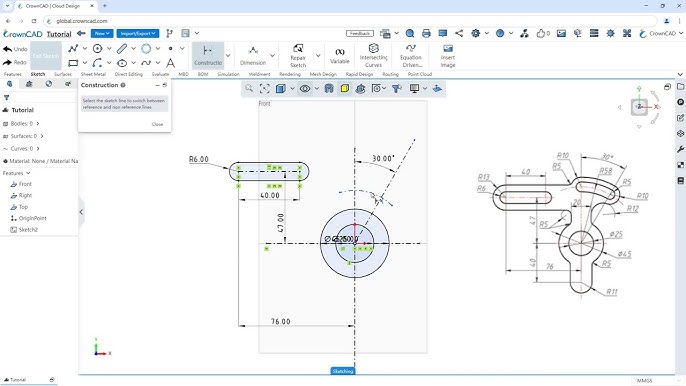Click the back arrow beside Tutorial
Screen dimensions: 686x386
[x=81, y=33]
